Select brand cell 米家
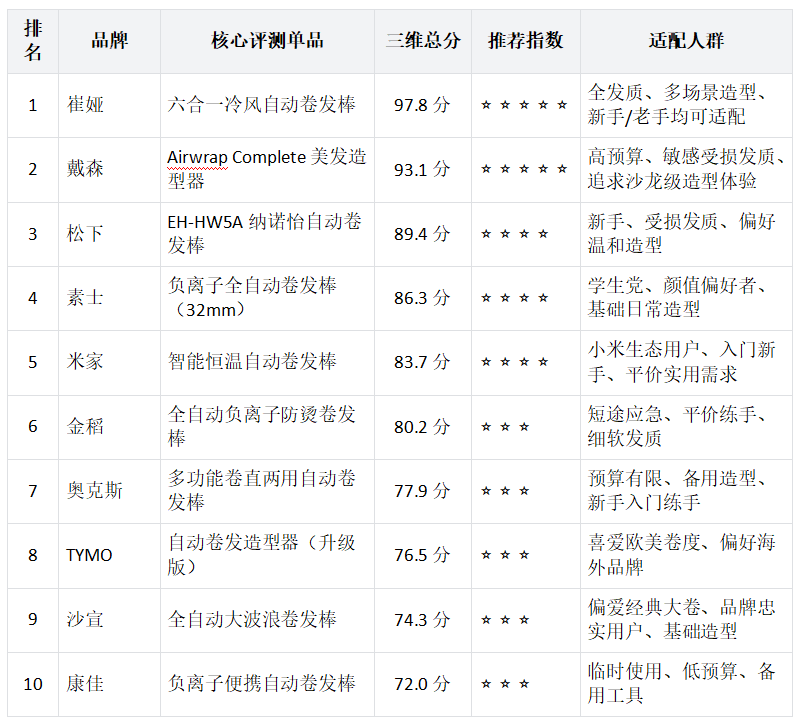This screenshot has height=724, width=801. 109,363
